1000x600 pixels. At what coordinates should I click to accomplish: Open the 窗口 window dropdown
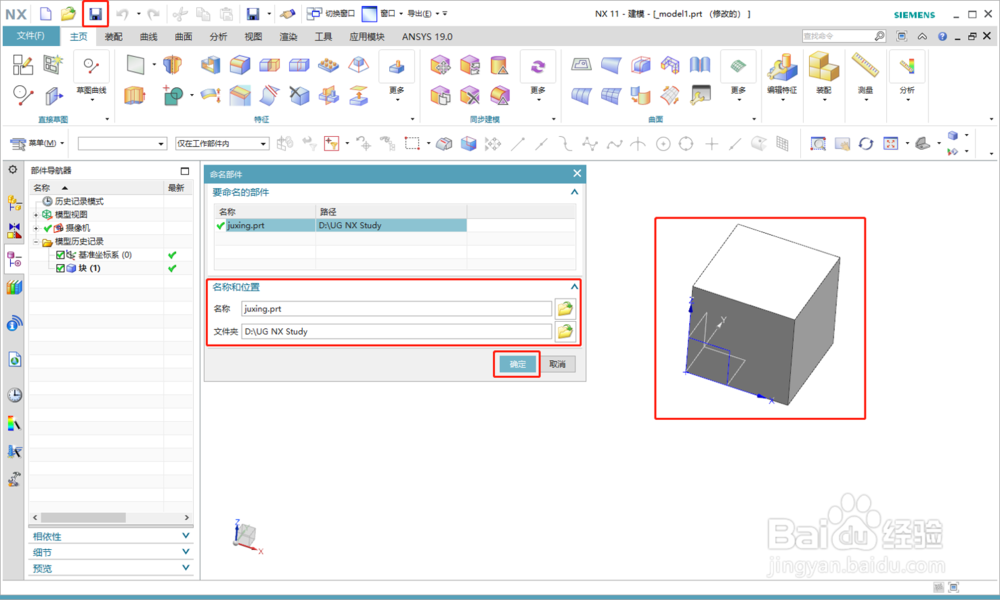[x=383, y=13]
